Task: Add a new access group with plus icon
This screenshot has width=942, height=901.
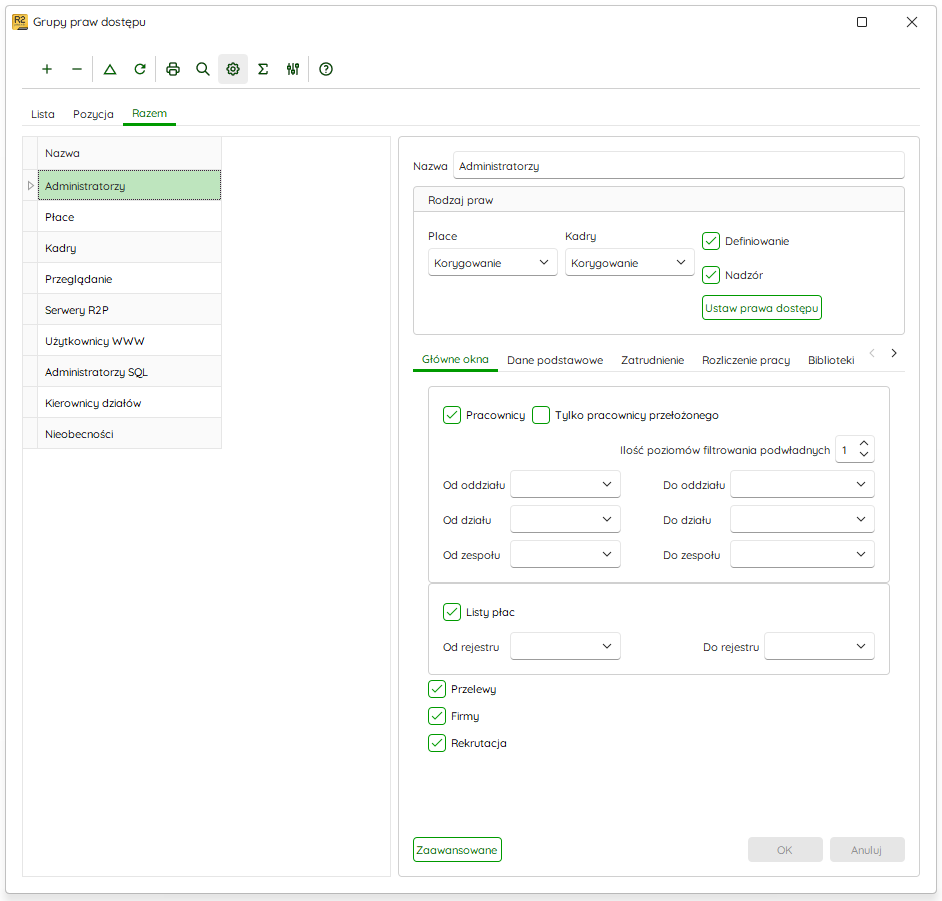Action: coord(47,69)
